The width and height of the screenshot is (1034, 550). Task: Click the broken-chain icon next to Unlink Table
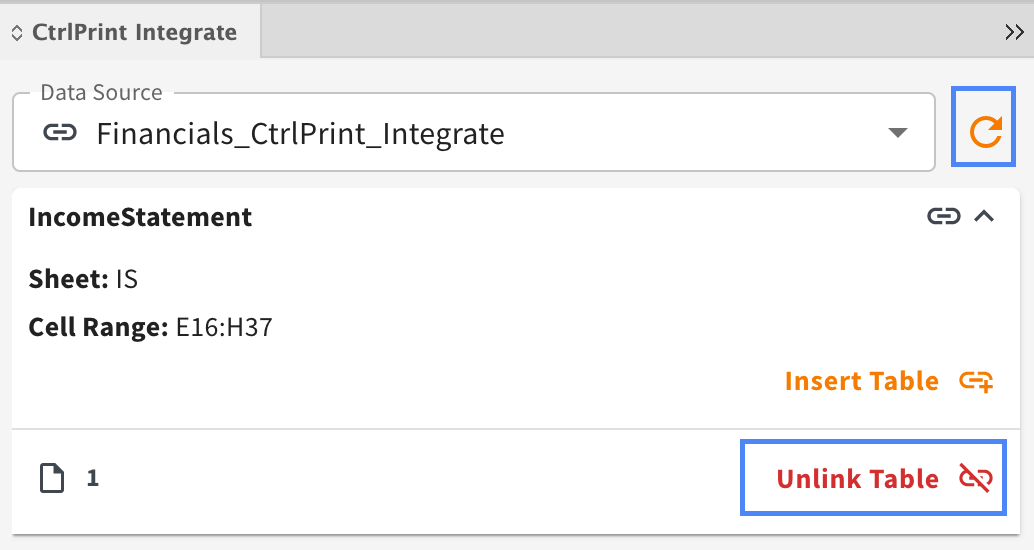click(x=975, y=478)
